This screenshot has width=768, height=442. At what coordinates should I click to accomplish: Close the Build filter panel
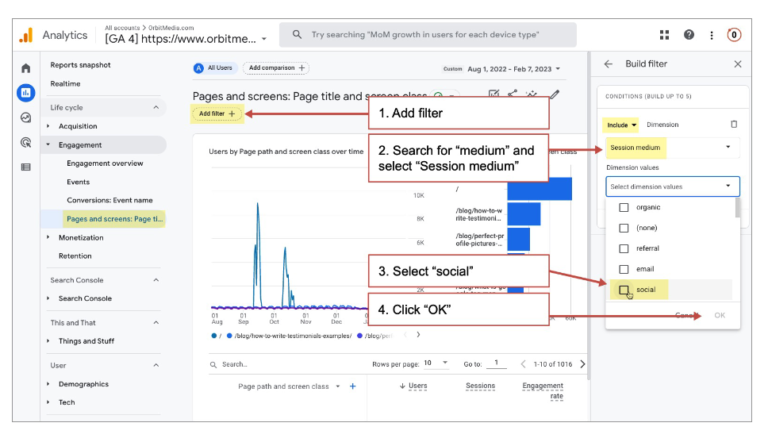click(738, 64)
